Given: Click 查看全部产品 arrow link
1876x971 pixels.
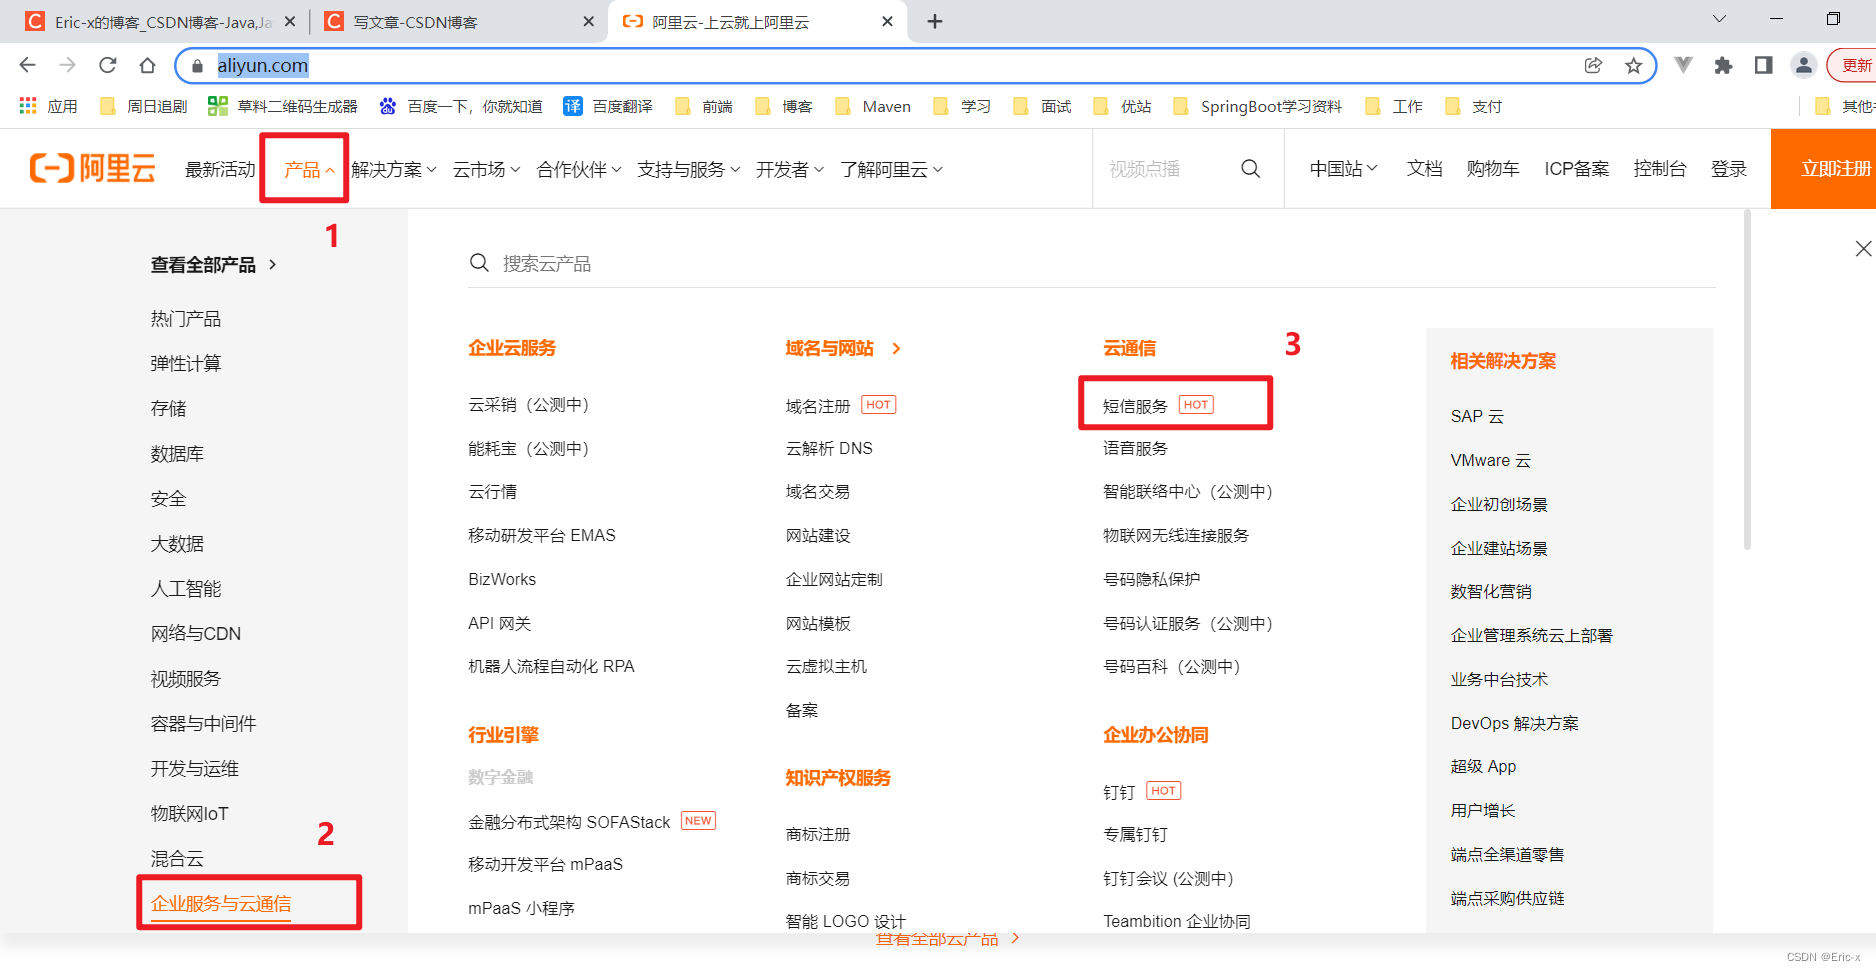Looking at the screenshot, I should [213, 264].
